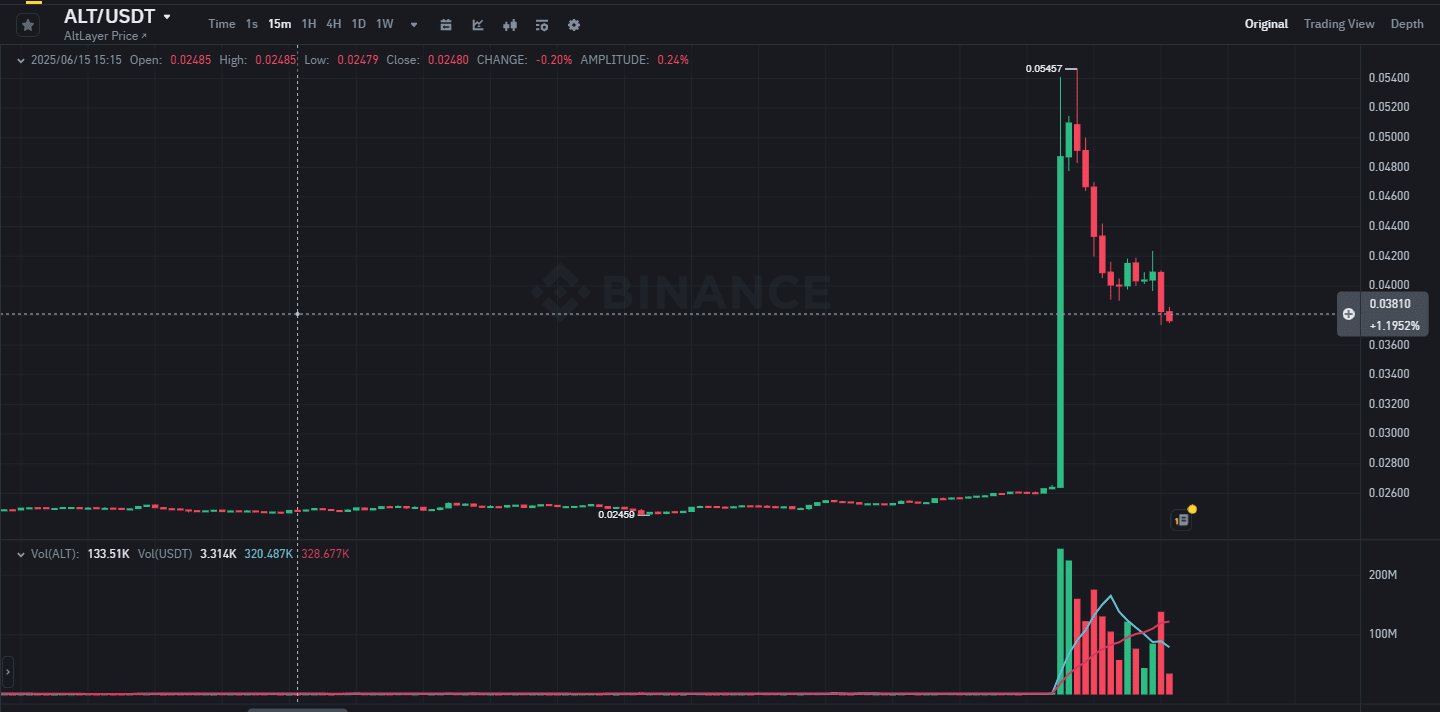Click the Vol(ALT) 133.51K value

[x=109, y=553]
